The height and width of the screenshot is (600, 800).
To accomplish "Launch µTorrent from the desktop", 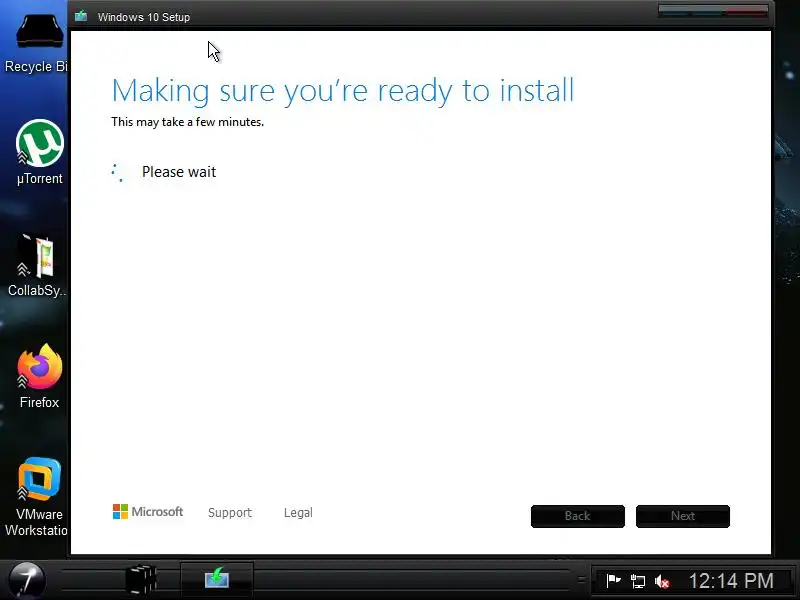I will [39, 152].
